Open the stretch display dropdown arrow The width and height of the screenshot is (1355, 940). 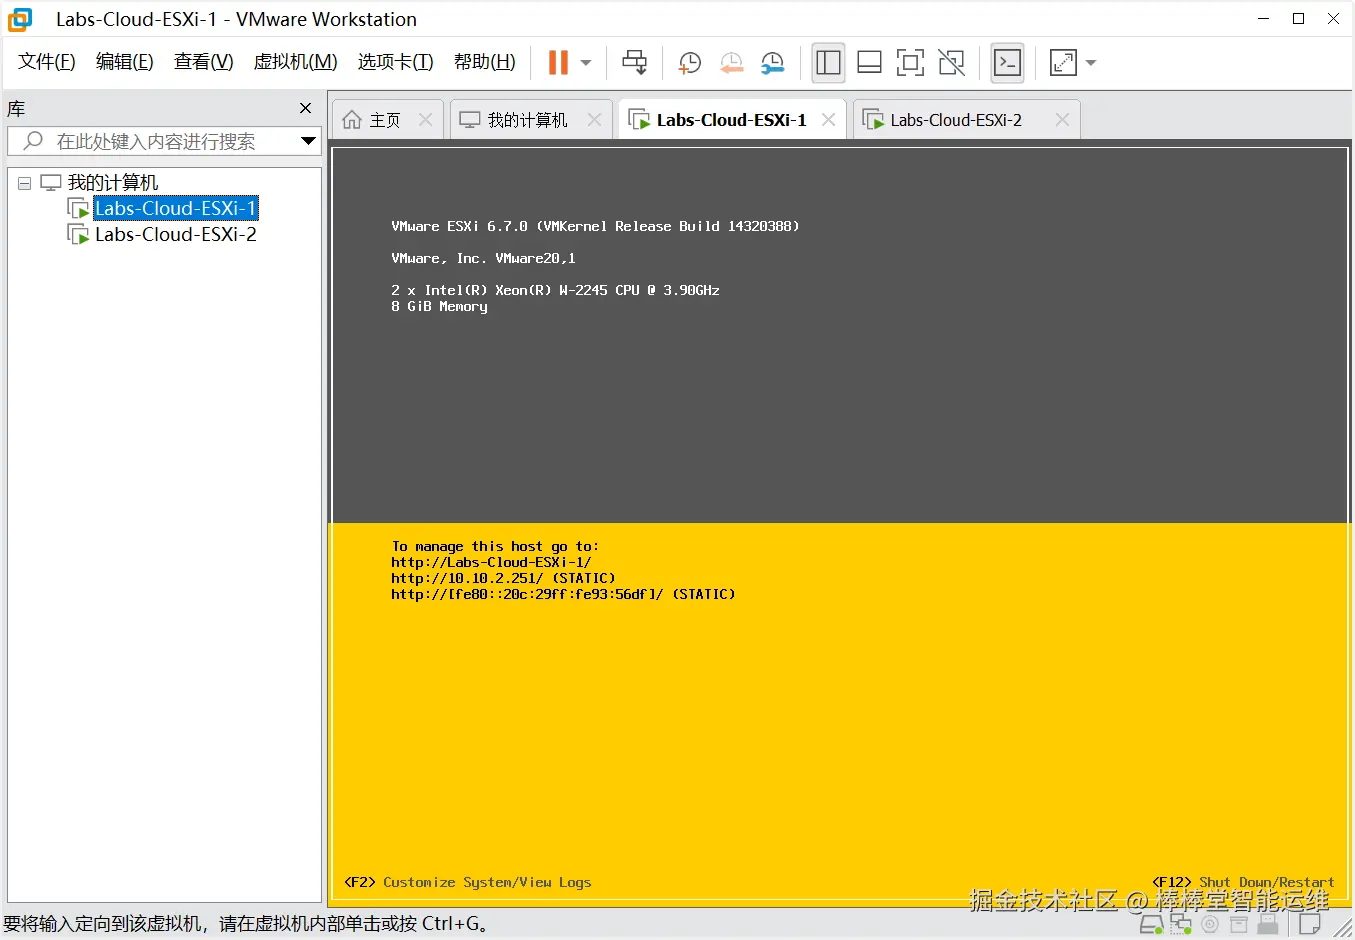pyautogui.click(x=1091, y=63)
